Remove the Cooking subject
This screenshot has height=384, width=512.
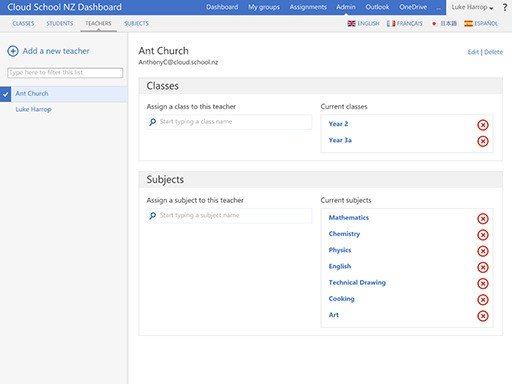click(483, 300)
